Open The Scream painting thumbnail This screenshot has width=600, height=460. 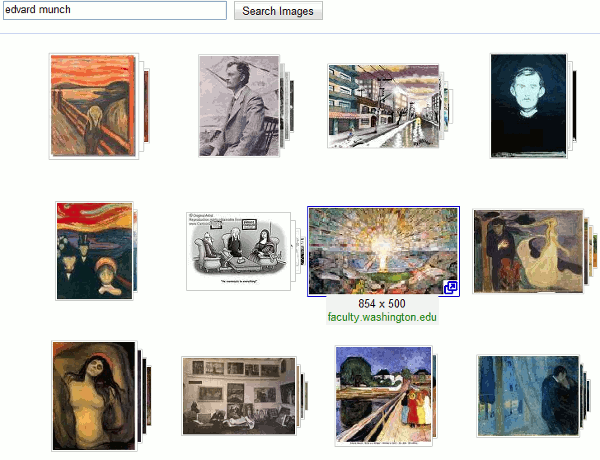[93, 106]
